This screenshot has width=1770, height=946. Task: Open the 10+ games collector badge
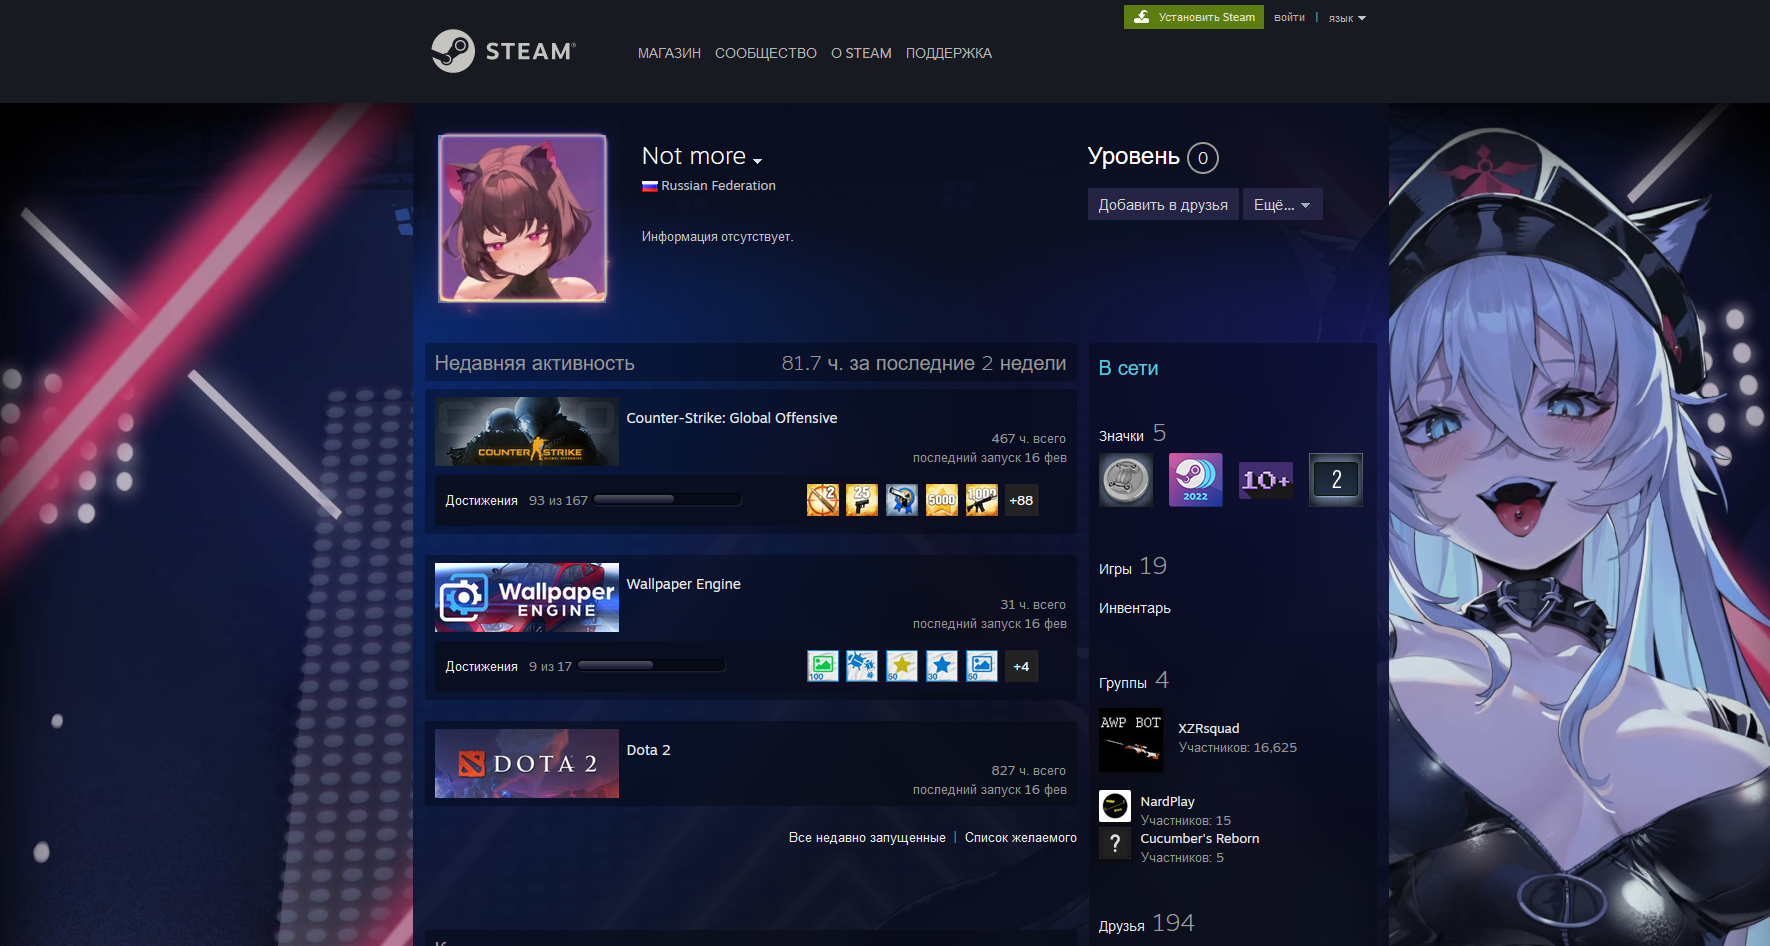1266,480
